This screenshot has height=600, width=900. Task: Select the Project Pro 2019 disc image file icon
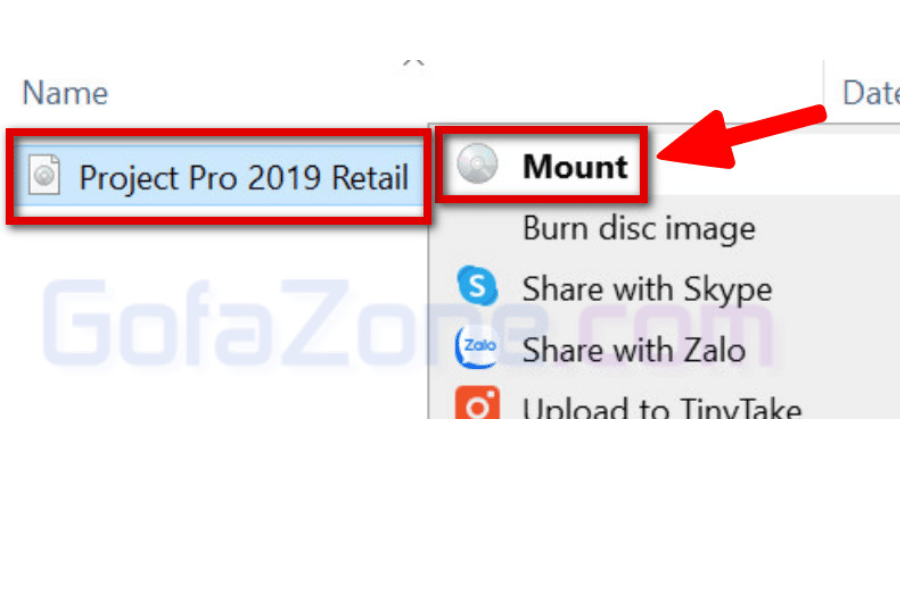44,175
